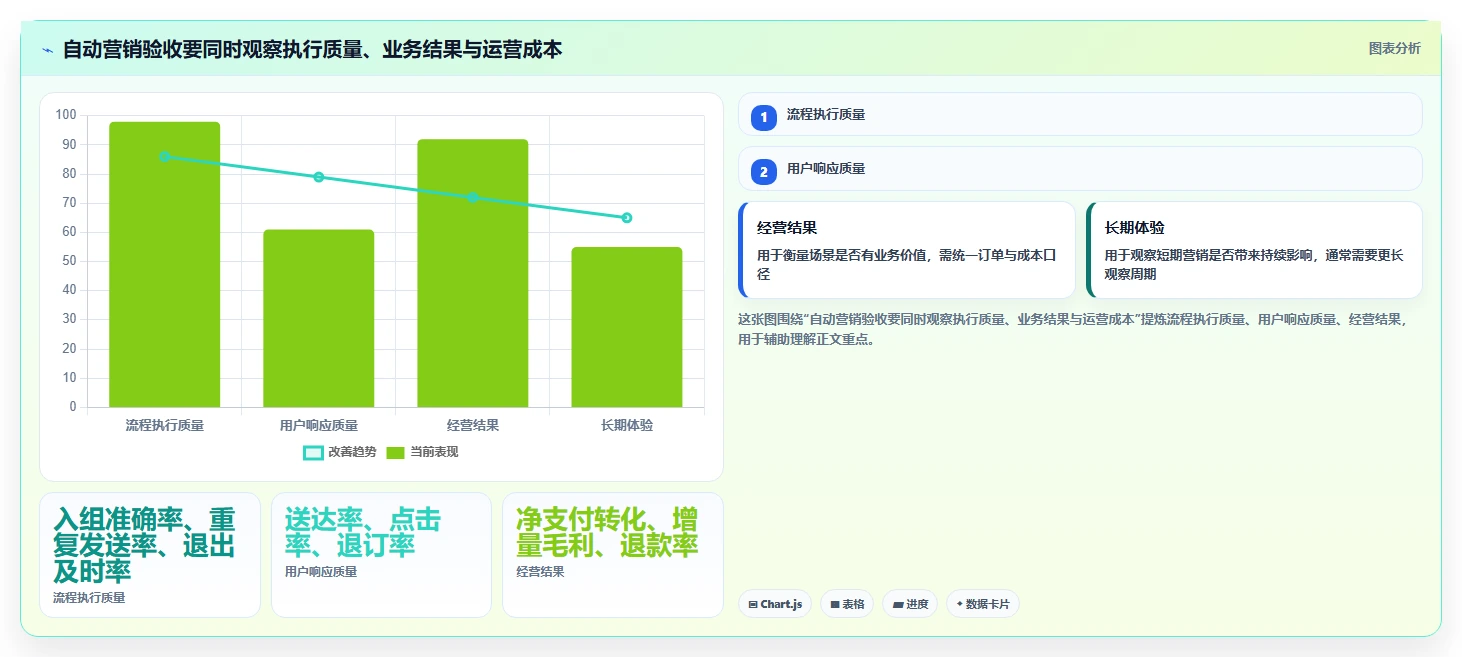Viewport: 1462px width, 657px height.
Task: Click the 流程执行质量 green bar
Action: pyautogui.click(x=165, y=265)
